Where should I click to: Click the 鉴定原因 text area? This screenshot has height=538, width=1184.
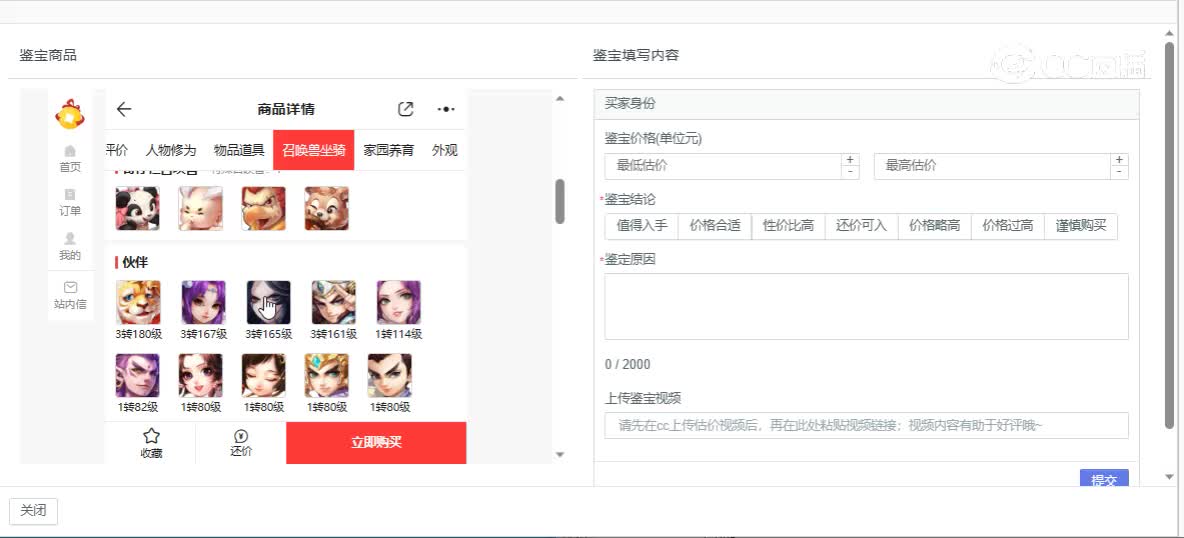[x=866, y=306]
